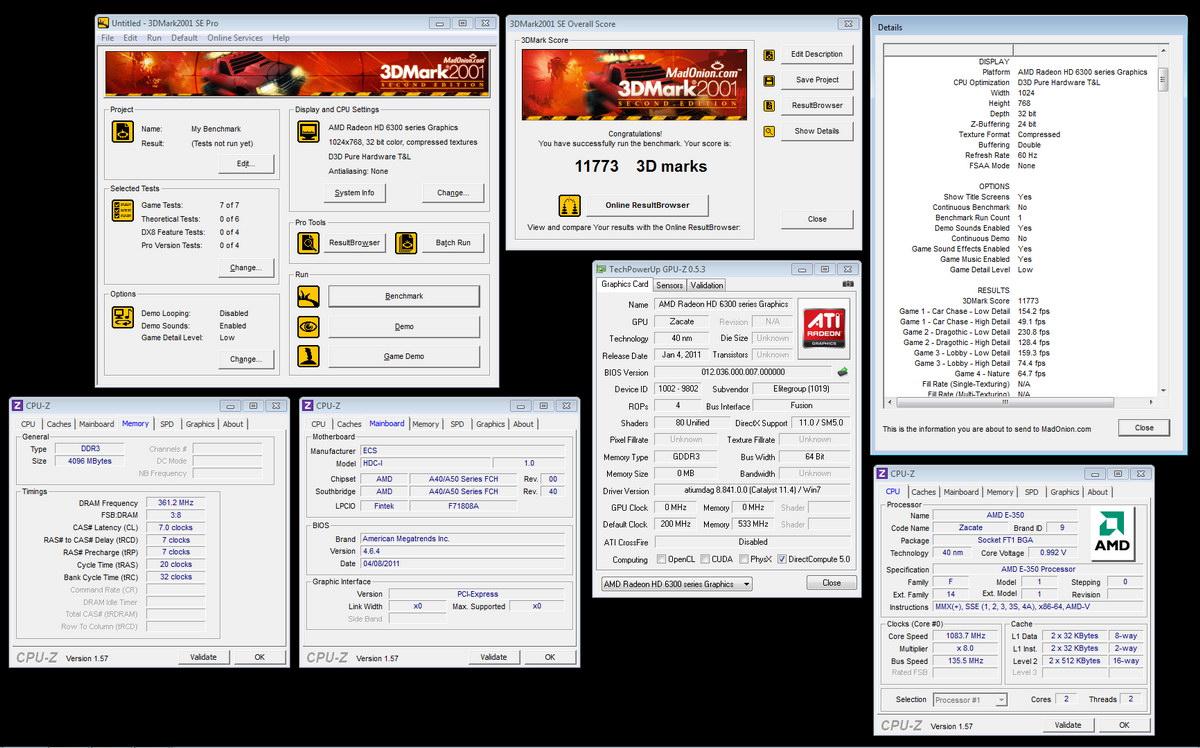
Task: Toggle the PhysX checkbox in GPU-Z
Action: [744, 560]
